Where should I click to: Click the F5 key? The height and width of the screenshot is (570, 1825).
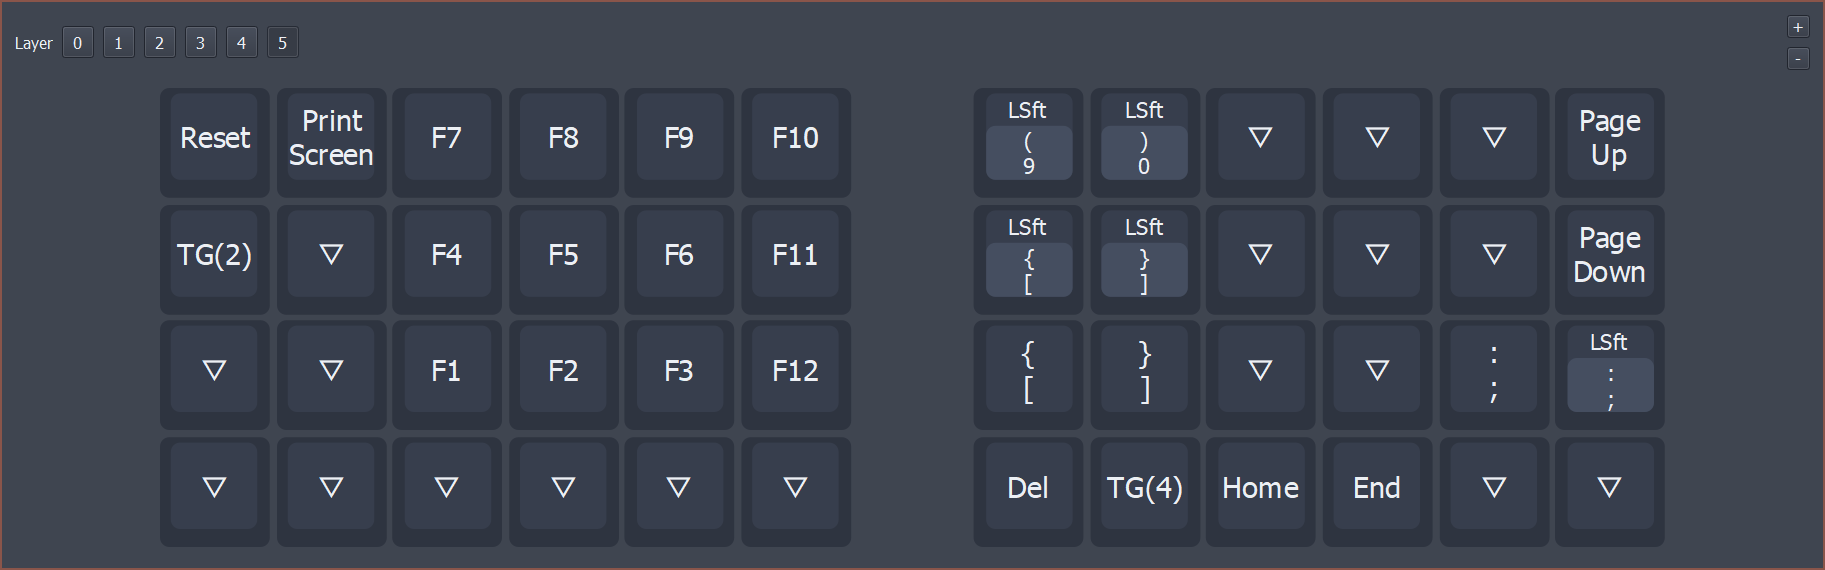pyautogui.click(x=563, y=255)
